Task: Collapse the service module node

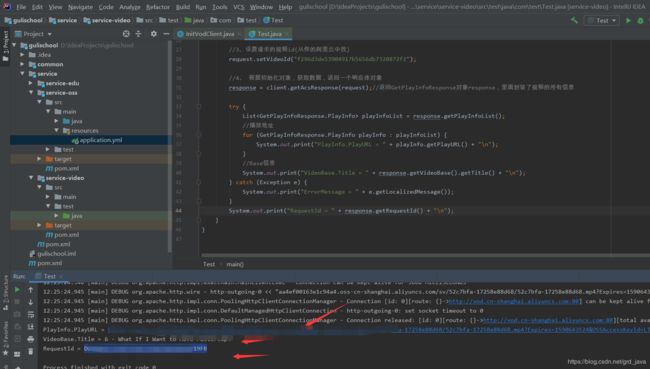Action: click(23, 74)
